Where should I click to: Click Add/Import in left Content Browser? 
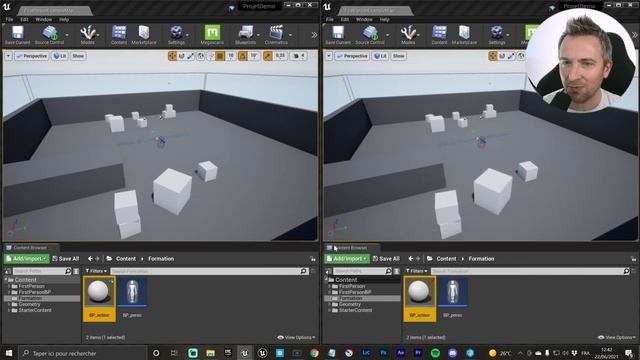coord(27,259)
